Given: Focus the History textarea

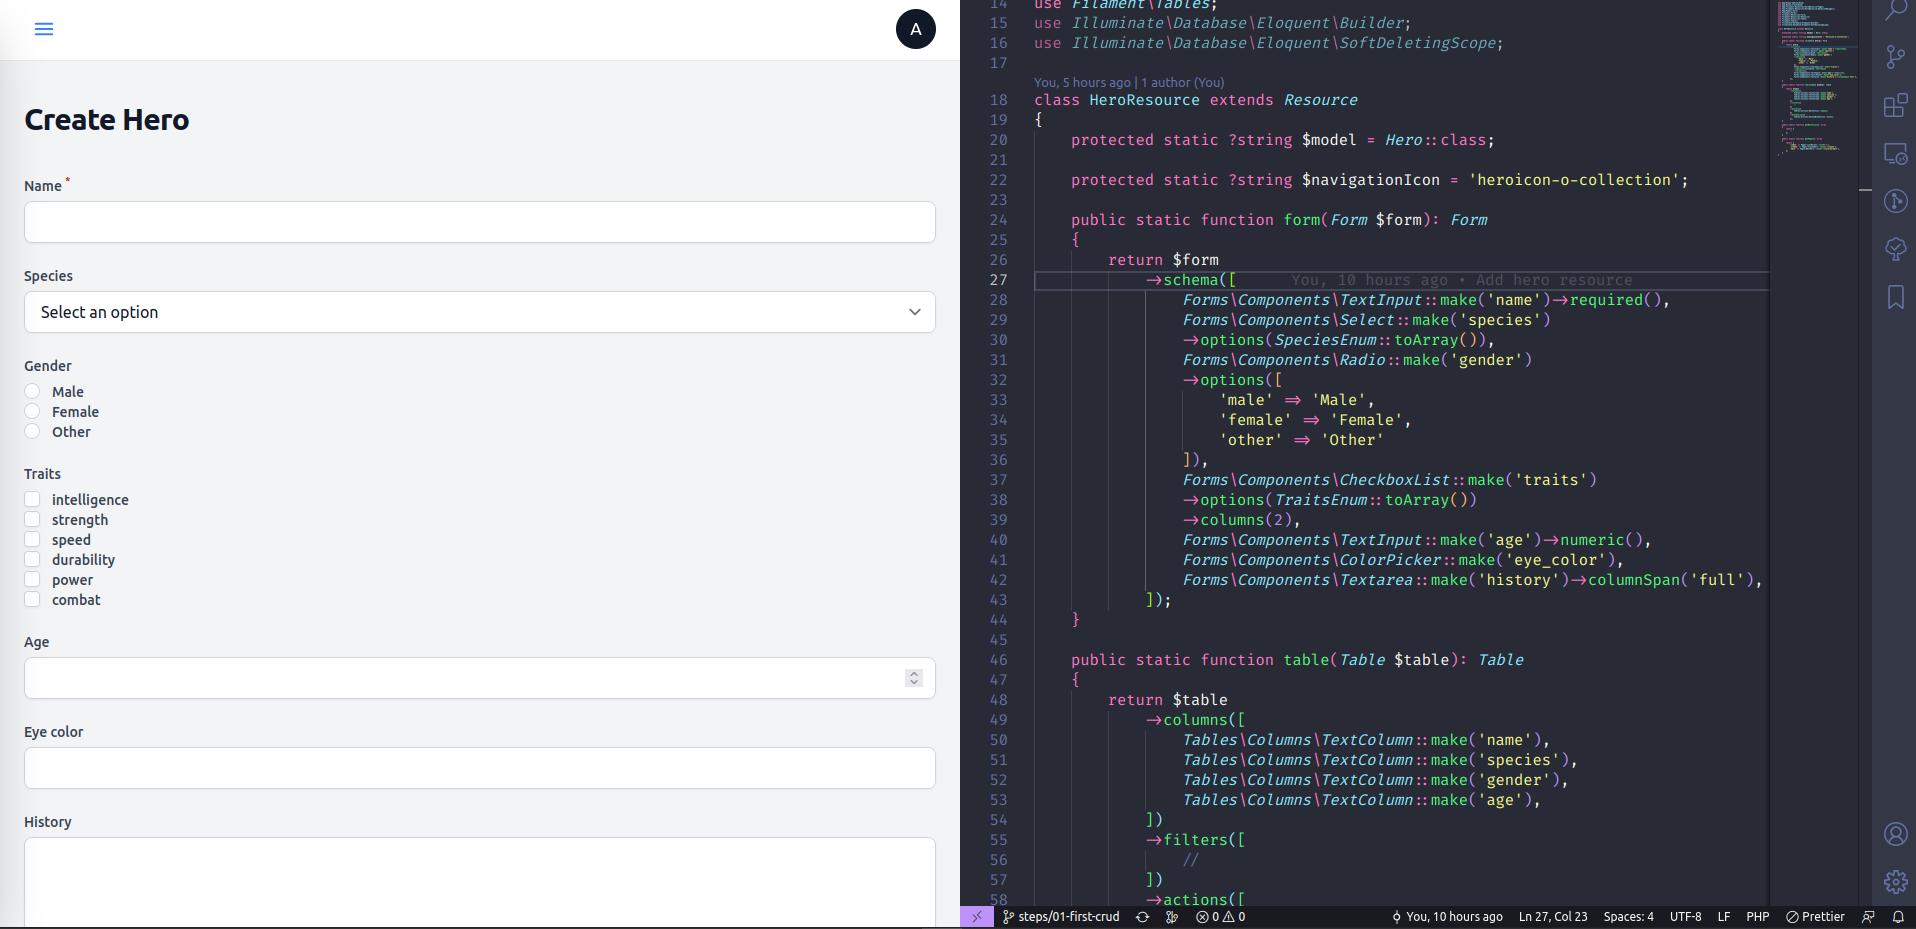Looking at the screenshot, I should (x=480, y=882).
